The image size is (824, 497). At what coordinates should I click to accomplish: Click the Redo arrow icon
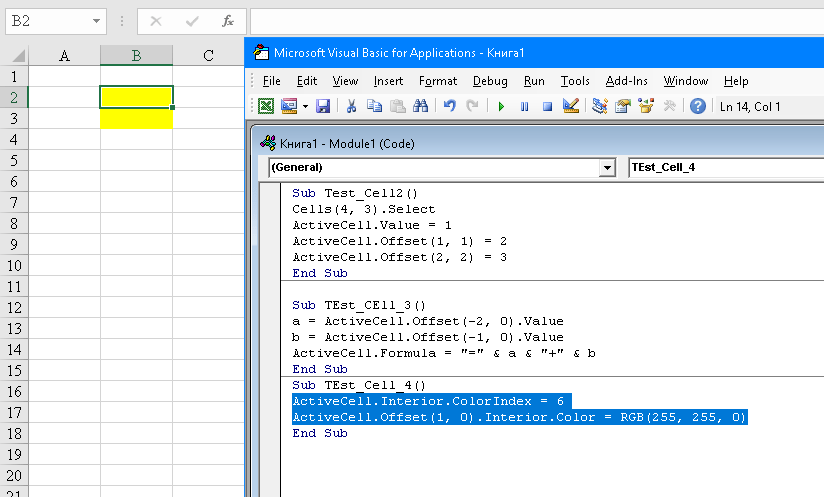click(472, 106)
